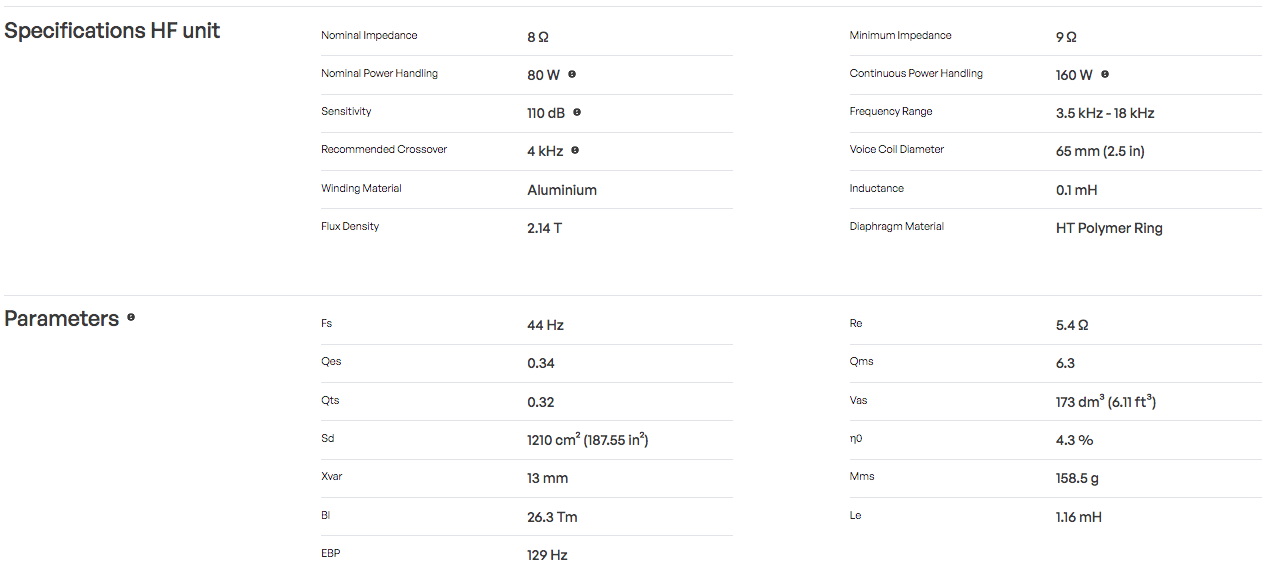Click the info icon beside 160 W
The height and width of the screenshot is (572, 1274).
pos(1105,74)
